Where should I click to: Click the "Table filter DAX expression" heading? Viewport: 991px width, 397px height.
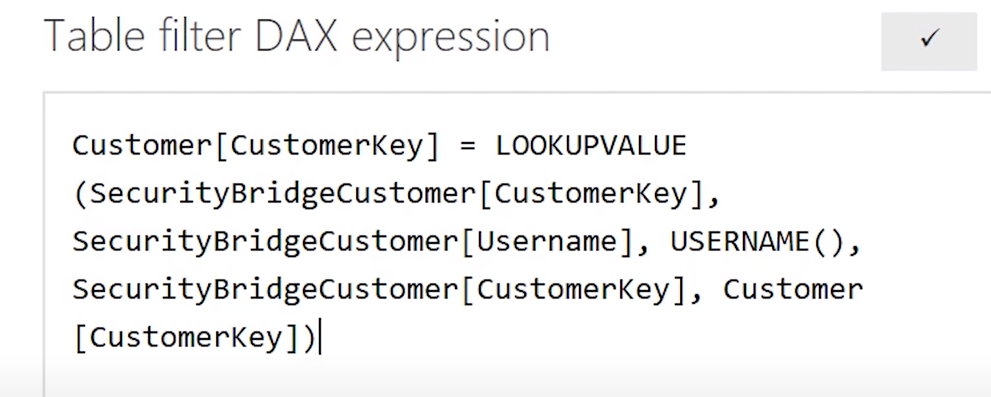[296, 36]
